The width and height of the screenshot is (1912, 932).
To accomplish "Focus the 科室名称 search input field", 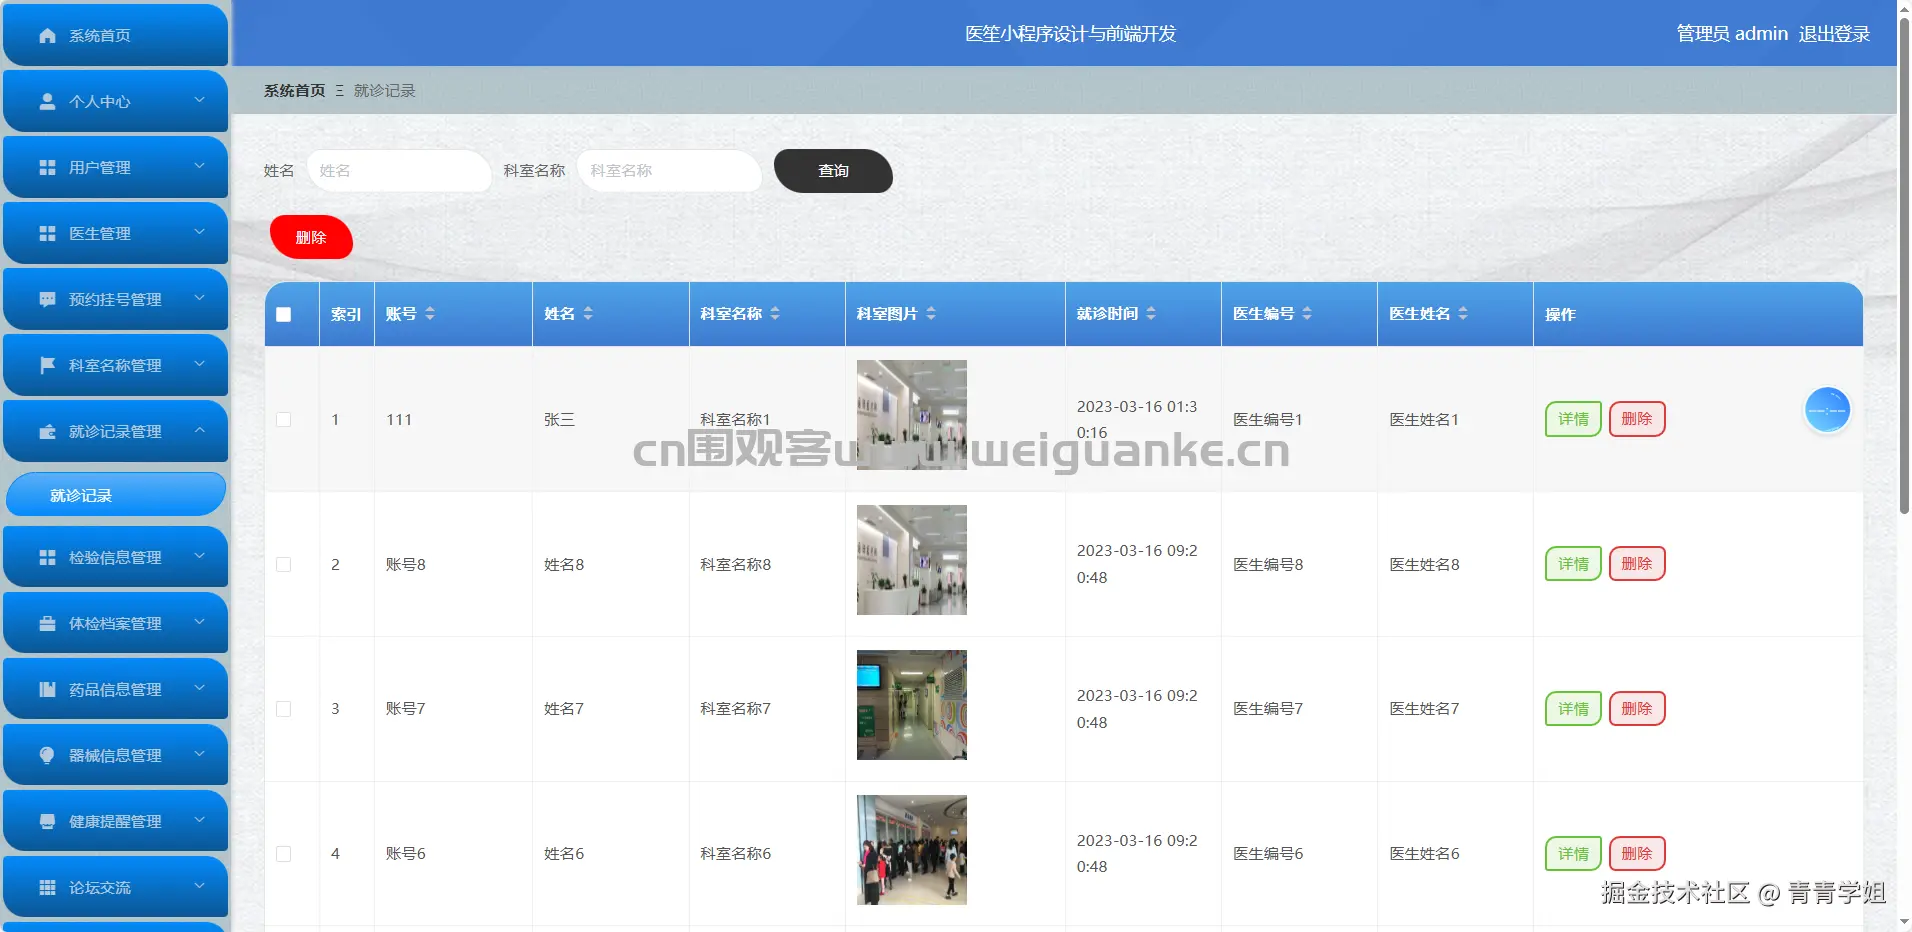I will click(x=669, y=171).
